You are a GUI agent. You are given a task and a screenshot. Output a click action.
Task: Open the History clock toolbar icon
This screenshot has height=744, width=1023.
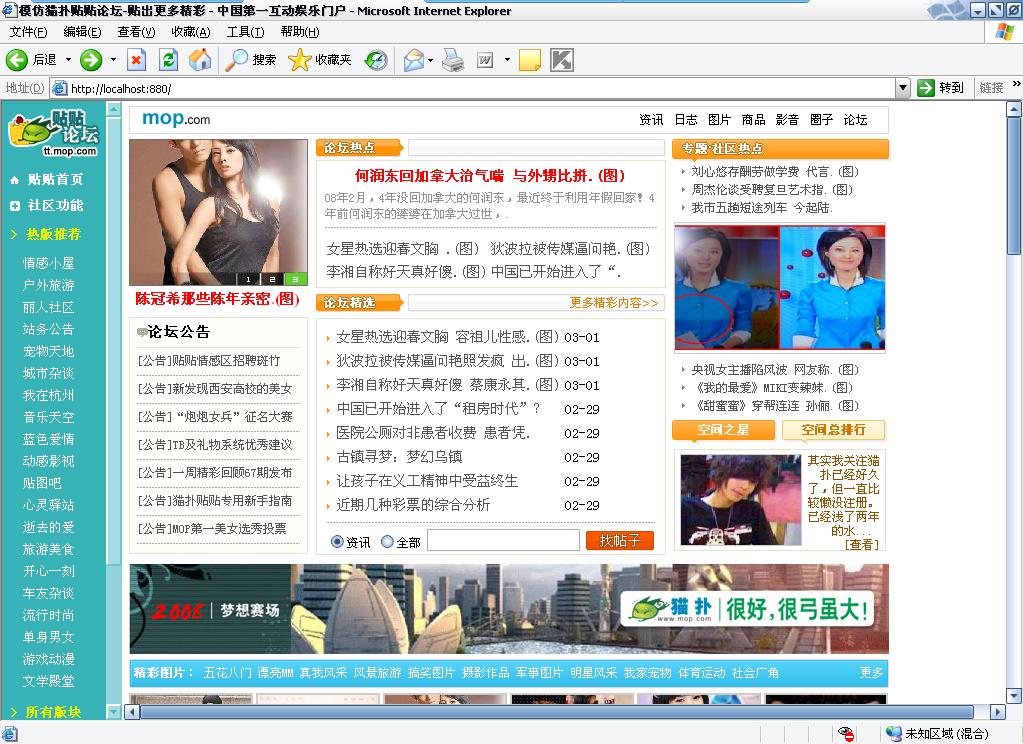(376, 60)
